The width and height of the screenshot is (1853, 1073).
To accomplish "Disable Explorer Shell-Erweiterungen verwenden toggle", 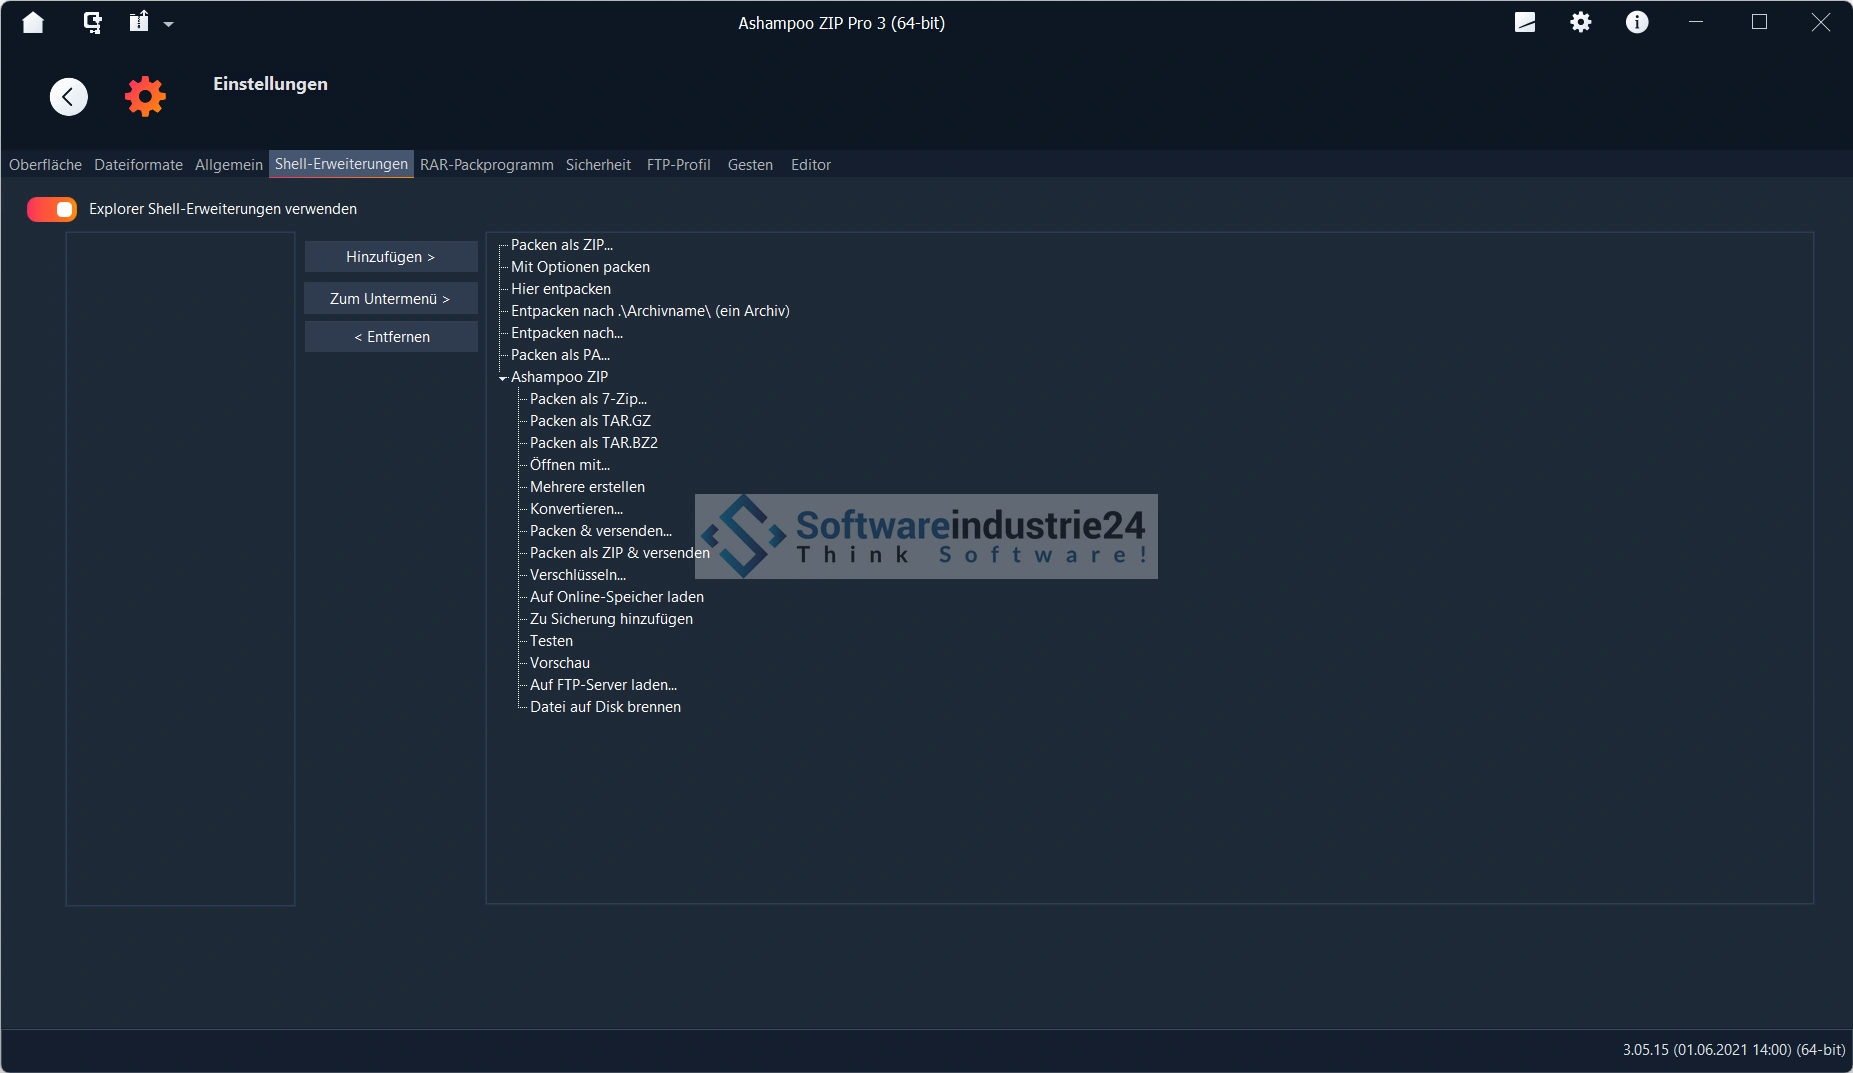I will point(52,209).
